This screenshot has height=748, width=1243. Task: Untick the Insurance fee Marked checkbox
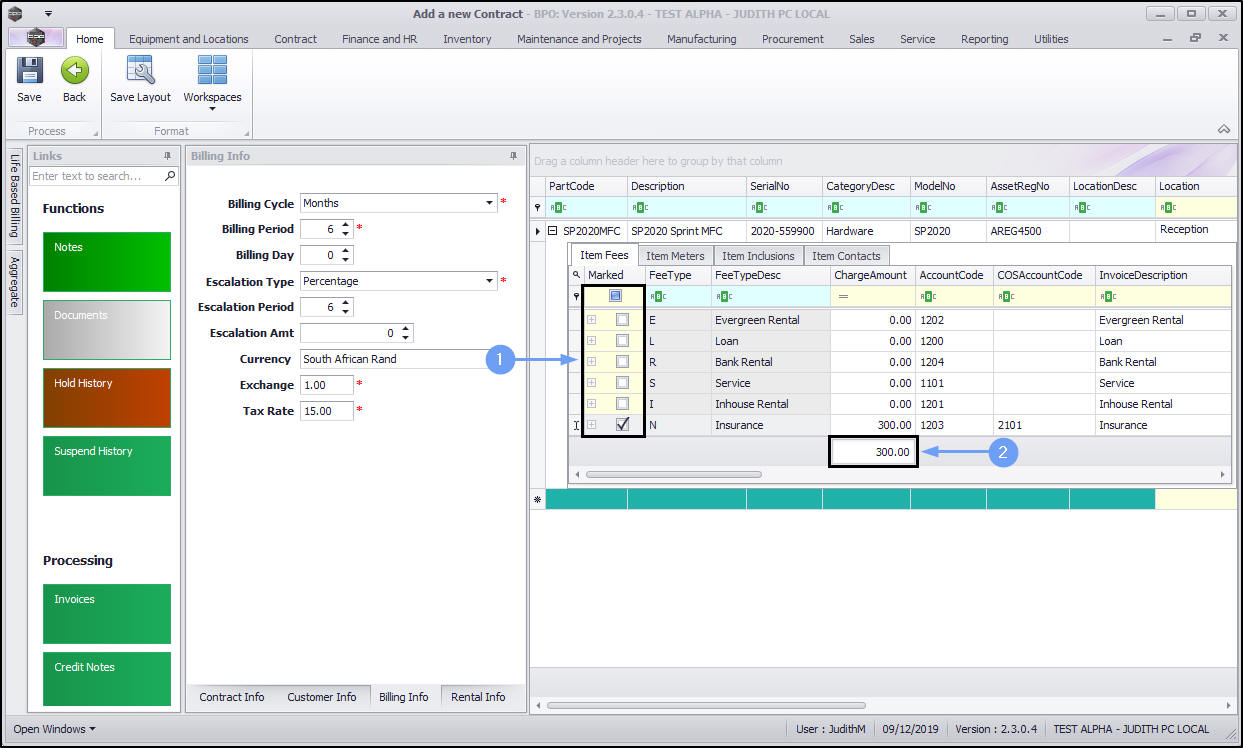coord(622,425)
